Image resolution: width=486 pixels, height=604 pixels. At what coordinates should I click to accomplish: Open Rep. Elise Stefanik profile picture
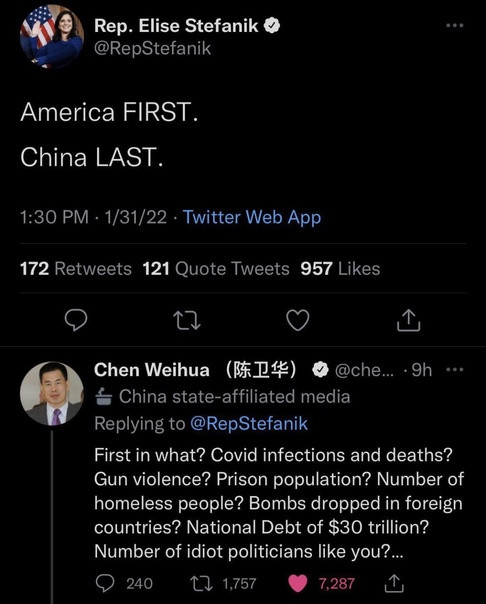pyautogui.click(x=52, y=37)
